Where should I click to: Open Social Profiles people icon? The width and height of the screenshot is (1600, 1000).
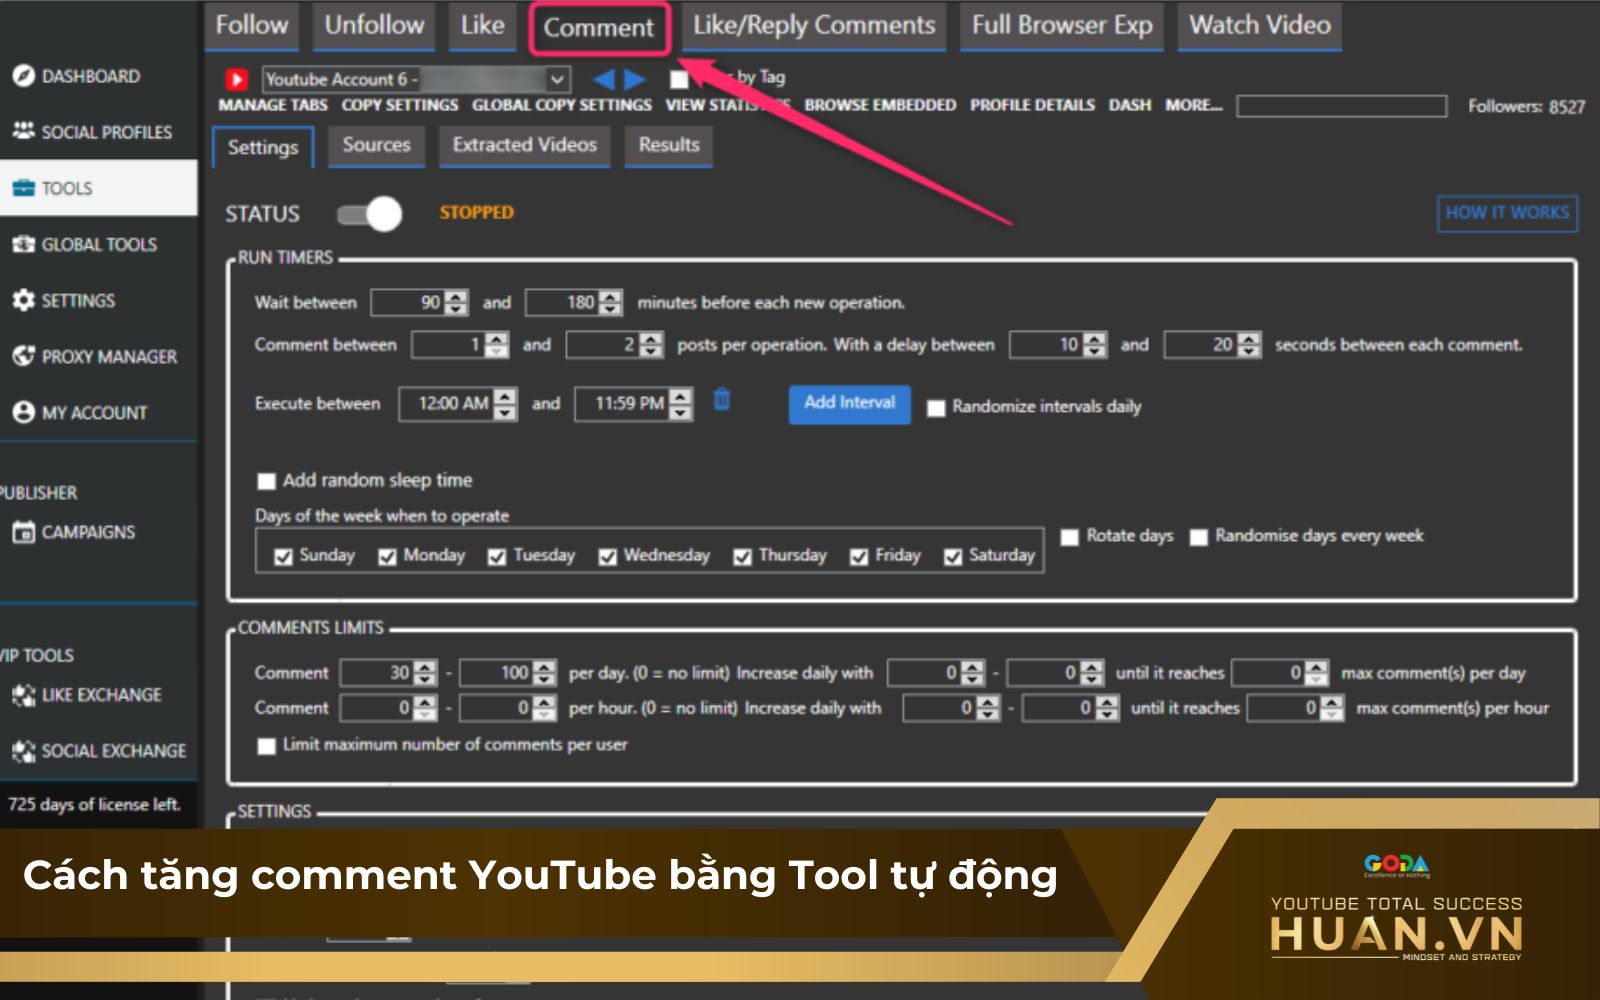tap(23, 131)
